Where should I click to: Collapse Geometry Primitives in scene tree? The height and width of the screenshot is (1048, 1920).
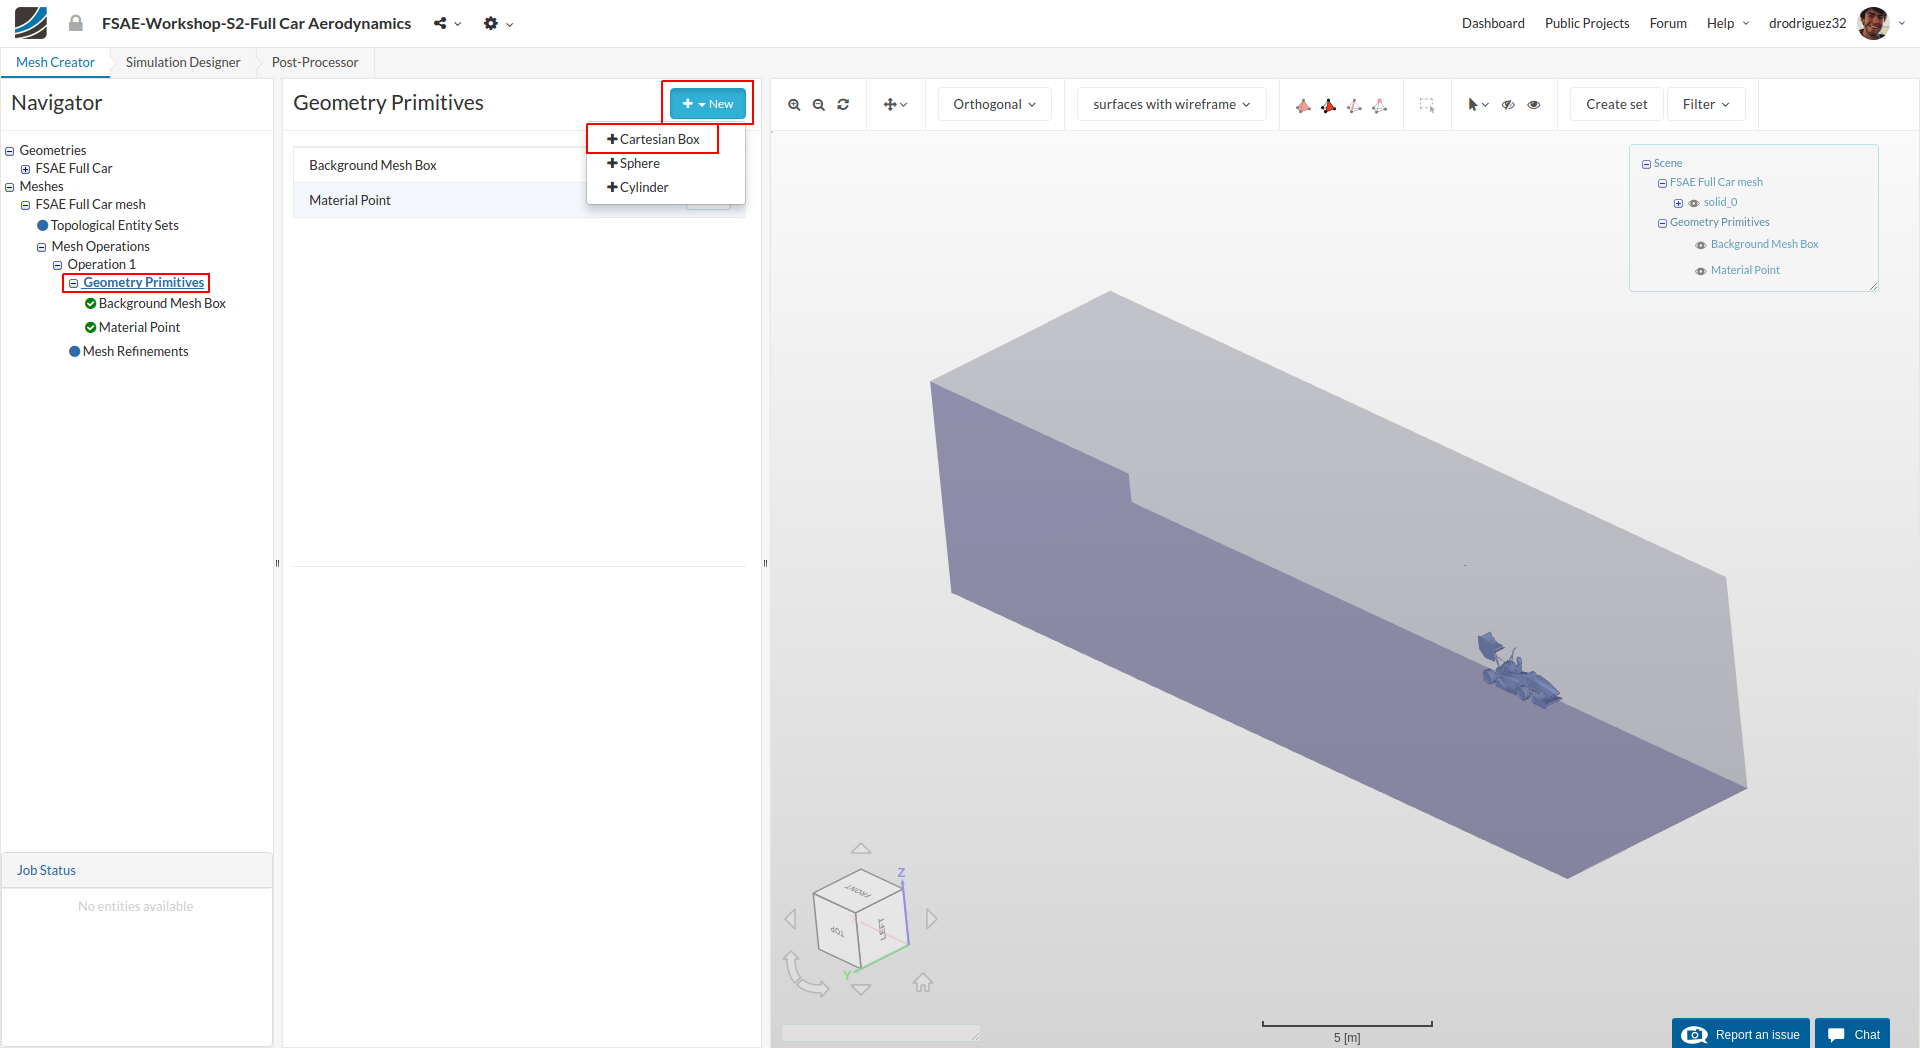coord(1662,223)
